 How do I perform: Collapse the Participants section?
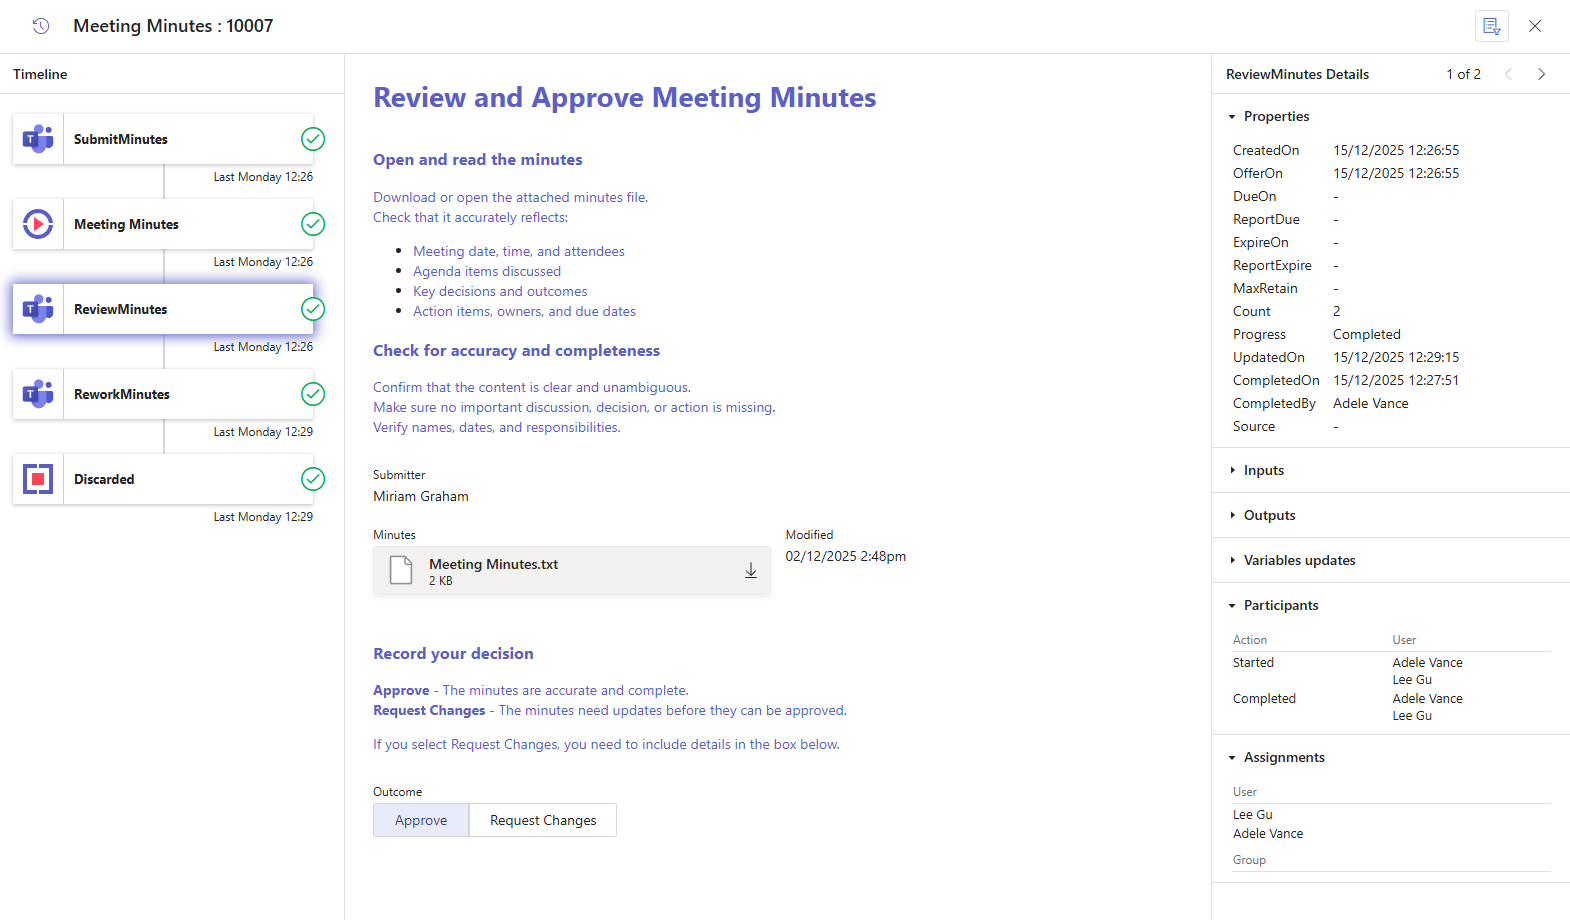click(x=1280, y=606)
